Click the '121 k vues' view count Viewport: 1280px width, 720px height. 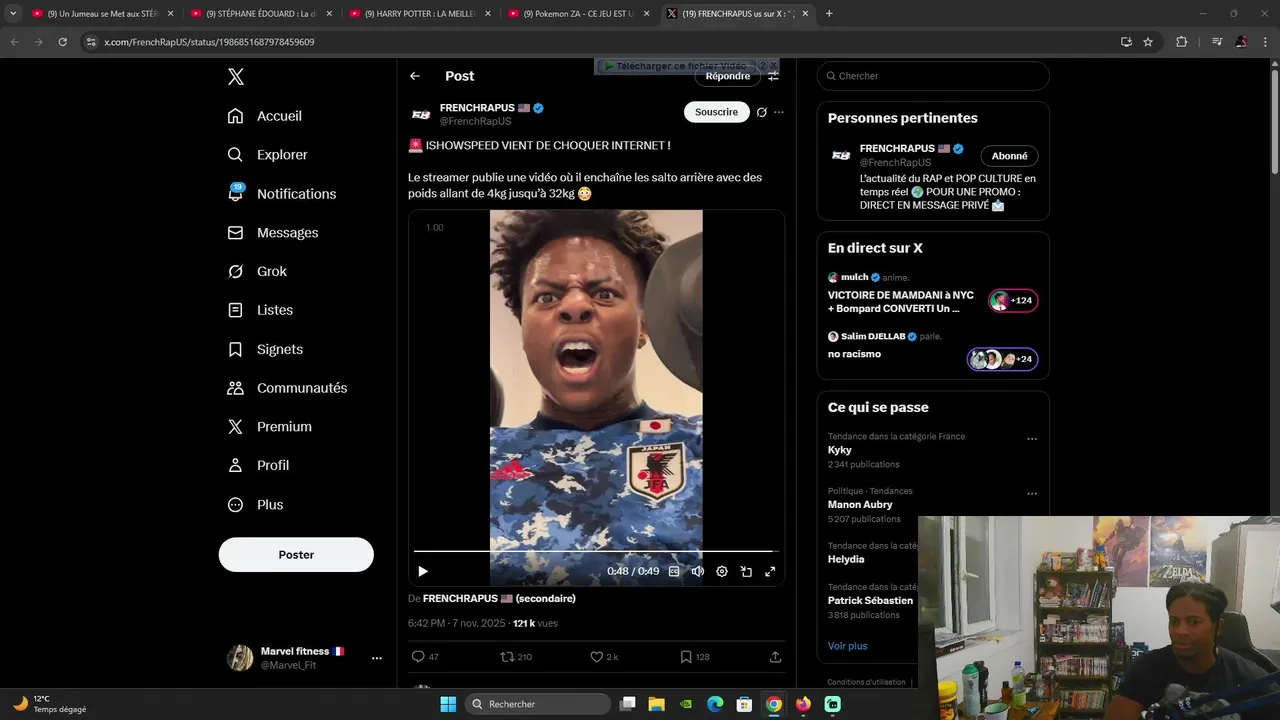[x=535, y=623]
